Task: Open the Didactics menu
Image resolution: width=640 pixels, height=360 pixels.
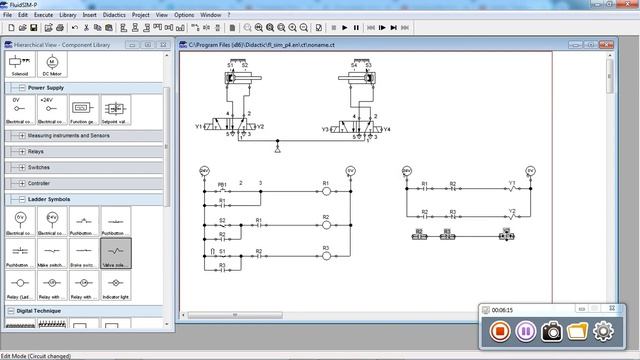Action: [x=114, y=15]
